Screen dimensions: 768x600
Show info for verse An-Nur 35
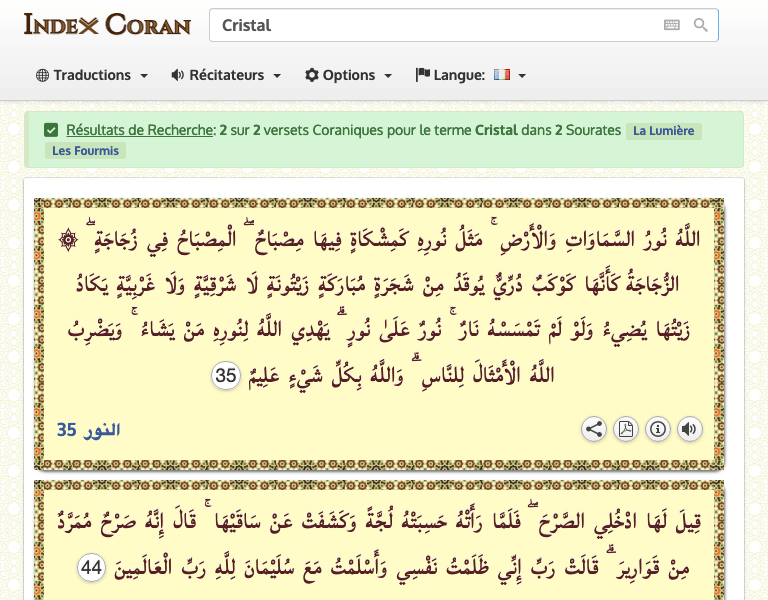[657, 429]
